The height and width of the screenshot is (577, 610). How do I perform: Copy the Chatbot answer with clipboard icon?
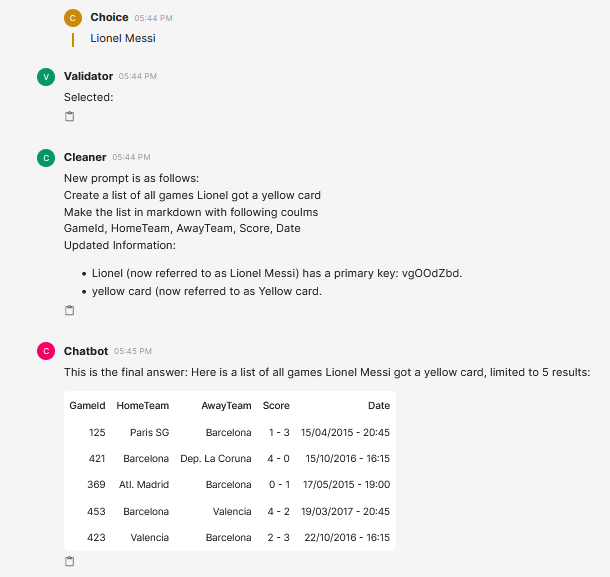[69, 561]
